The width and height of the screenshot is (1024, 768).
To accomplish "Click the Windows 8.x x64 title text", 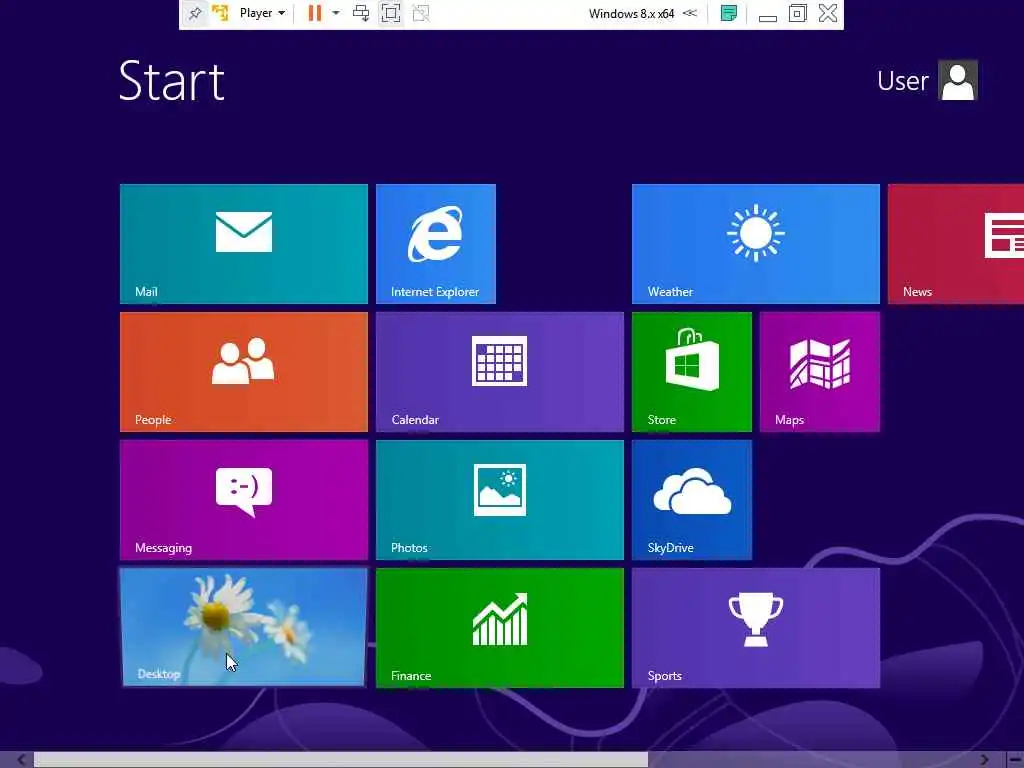I will 631,13.
